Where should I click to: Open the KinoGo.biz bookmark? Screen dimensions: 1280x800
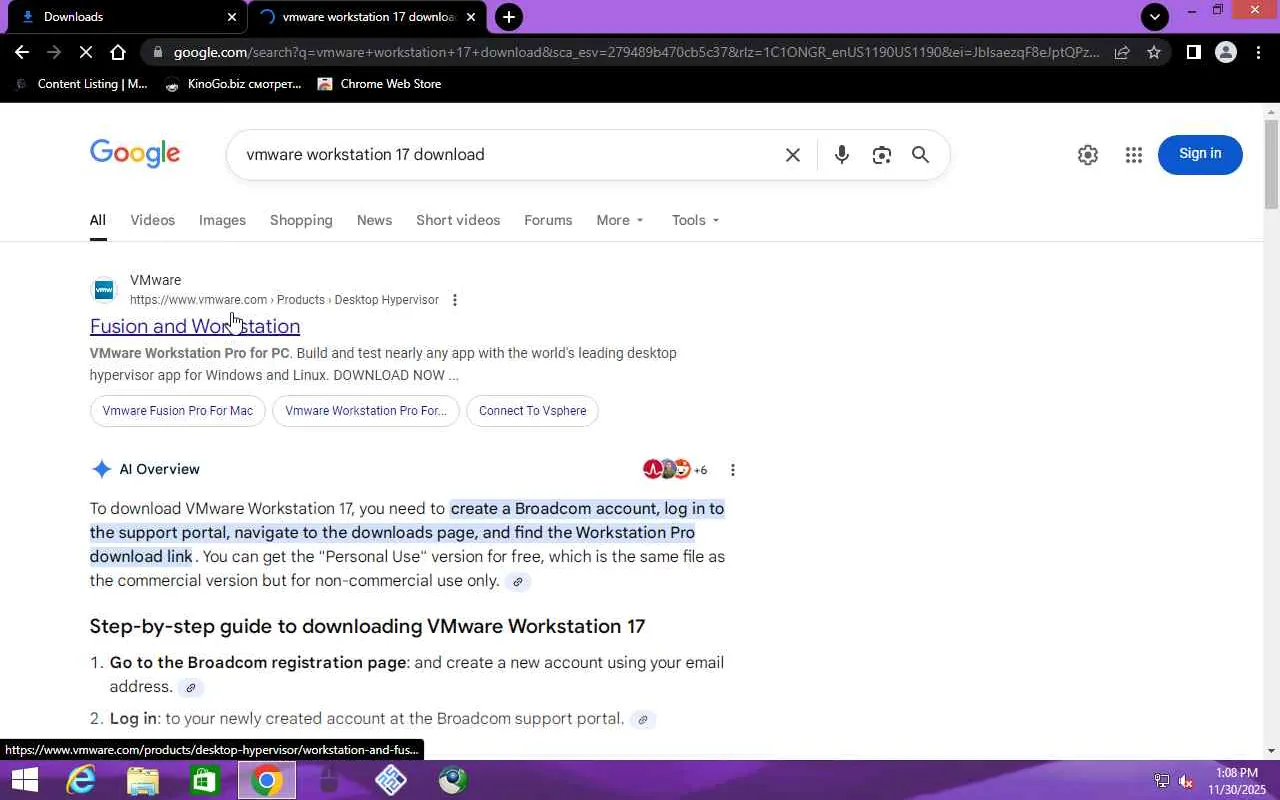pyautogui.click(x=233, y=84)
